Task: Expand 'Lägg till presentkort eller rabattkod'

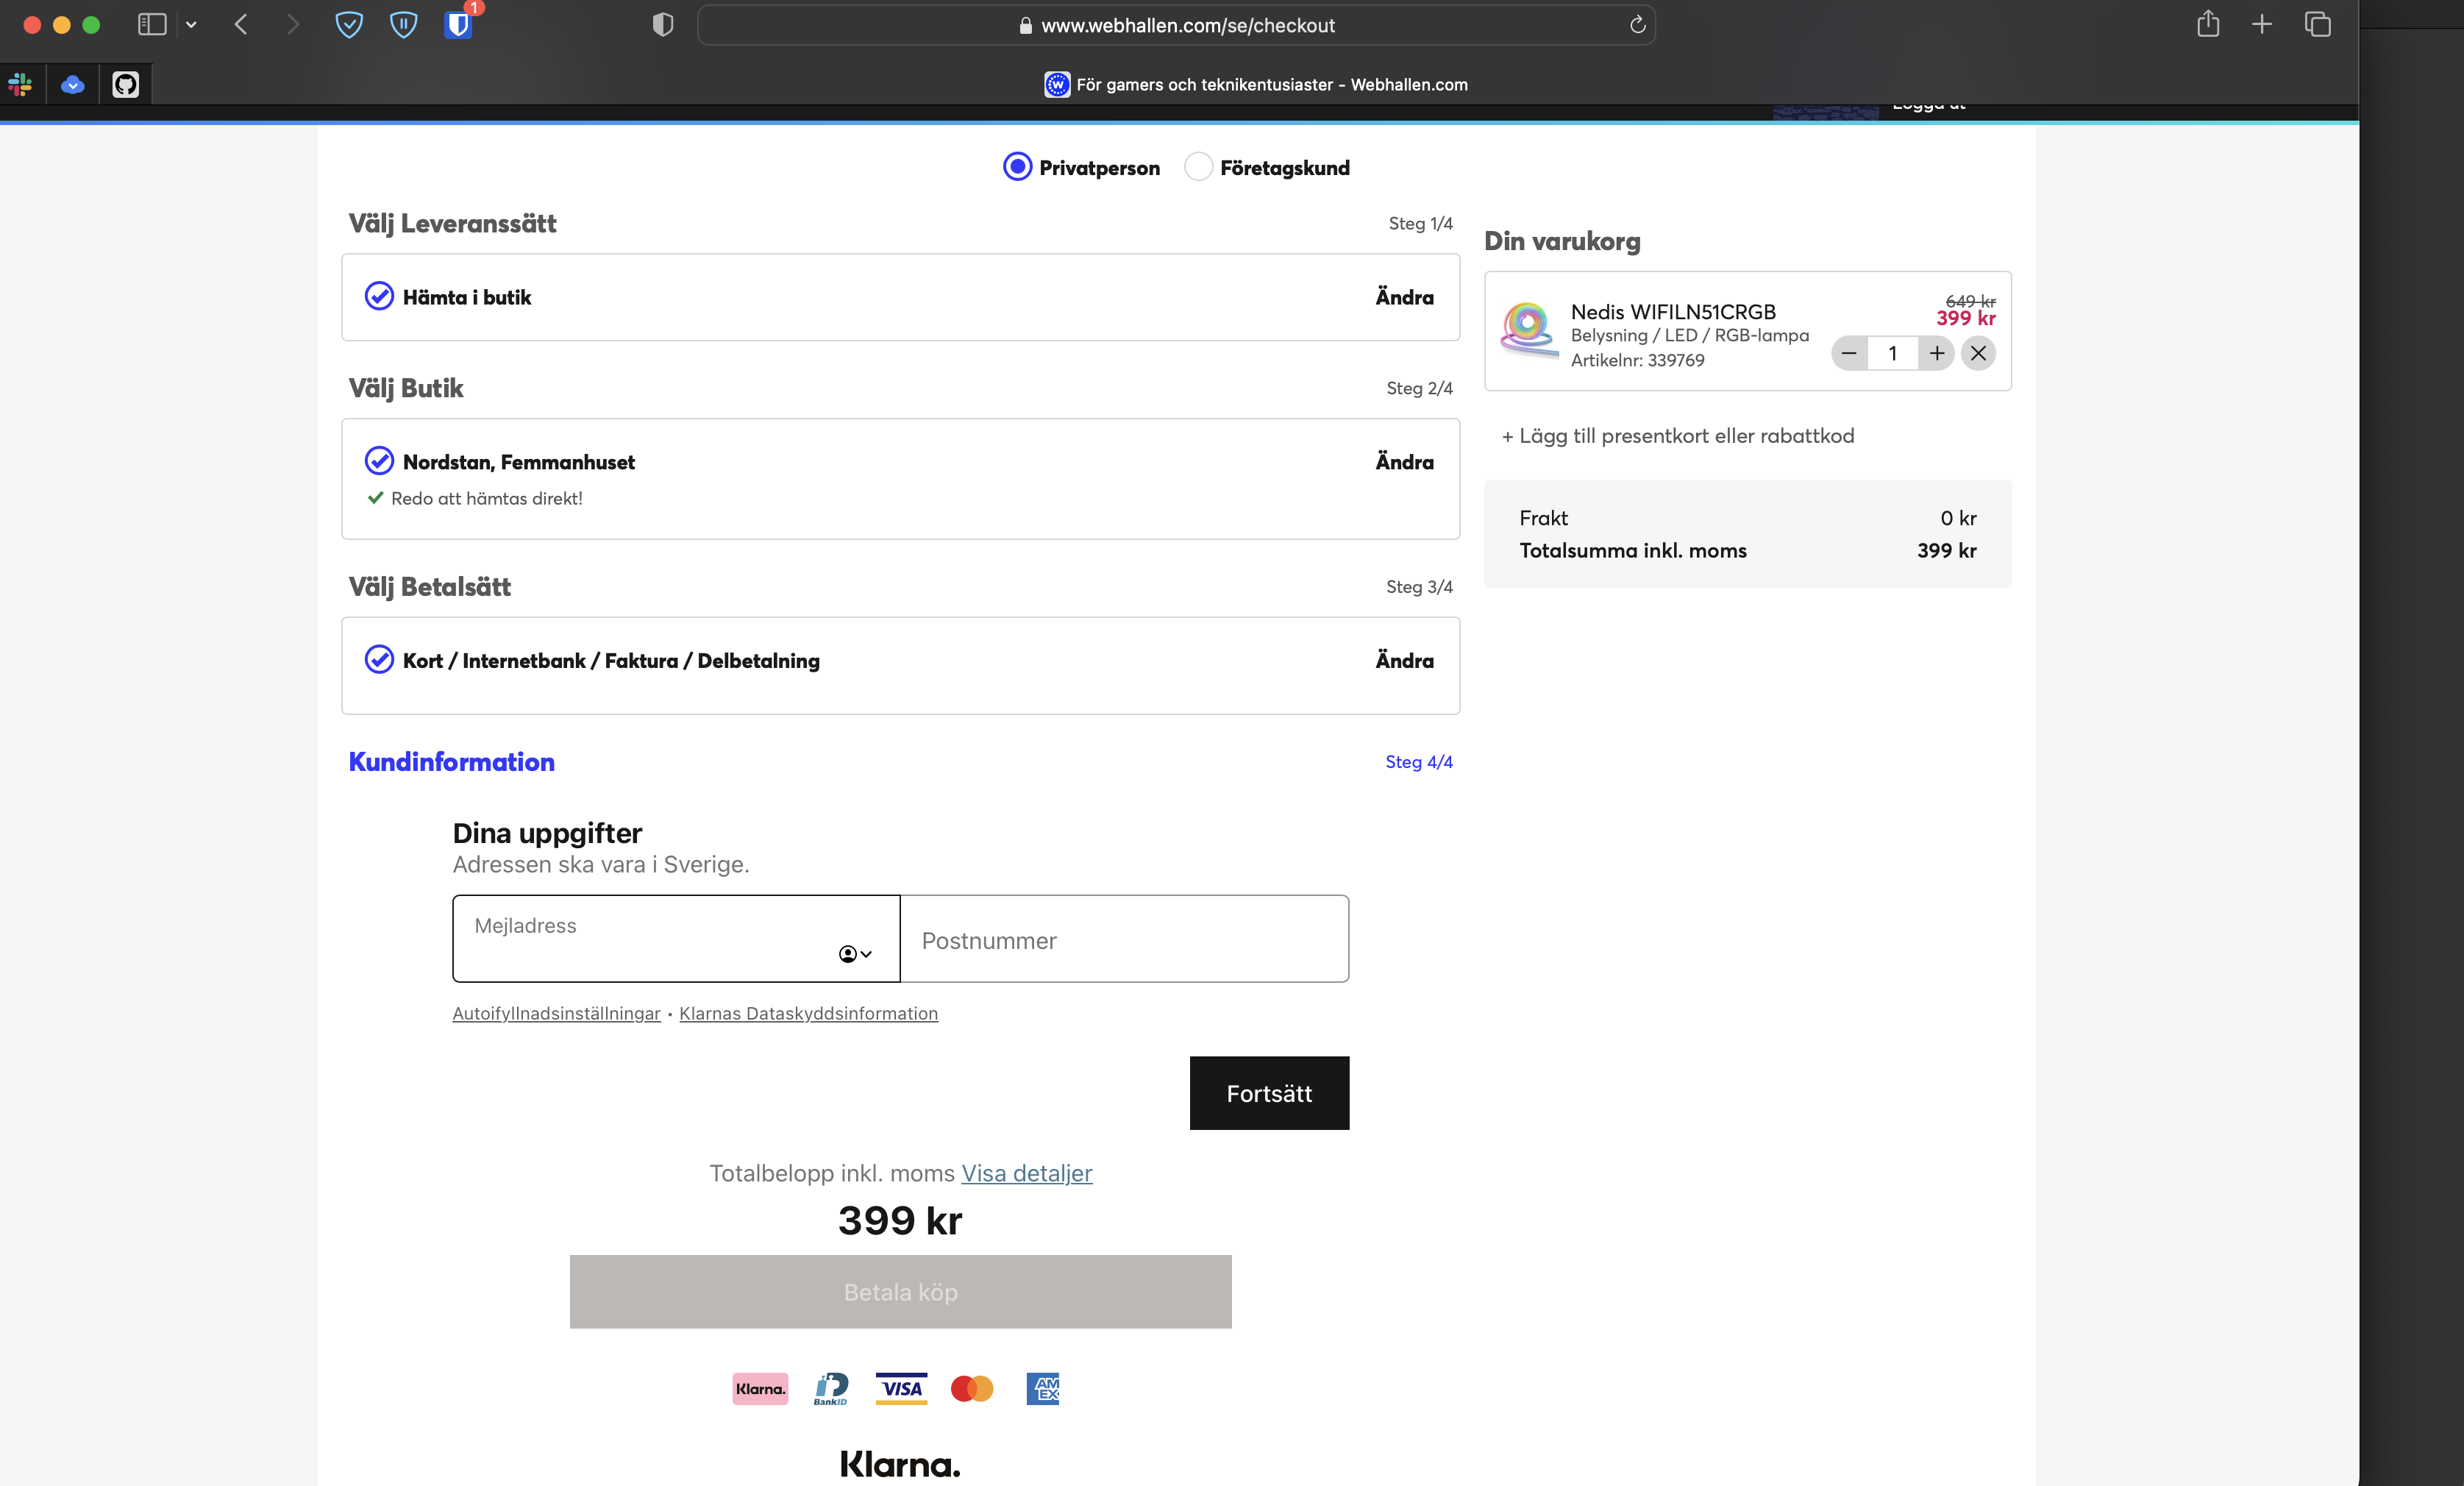Action: [1678, 435]
